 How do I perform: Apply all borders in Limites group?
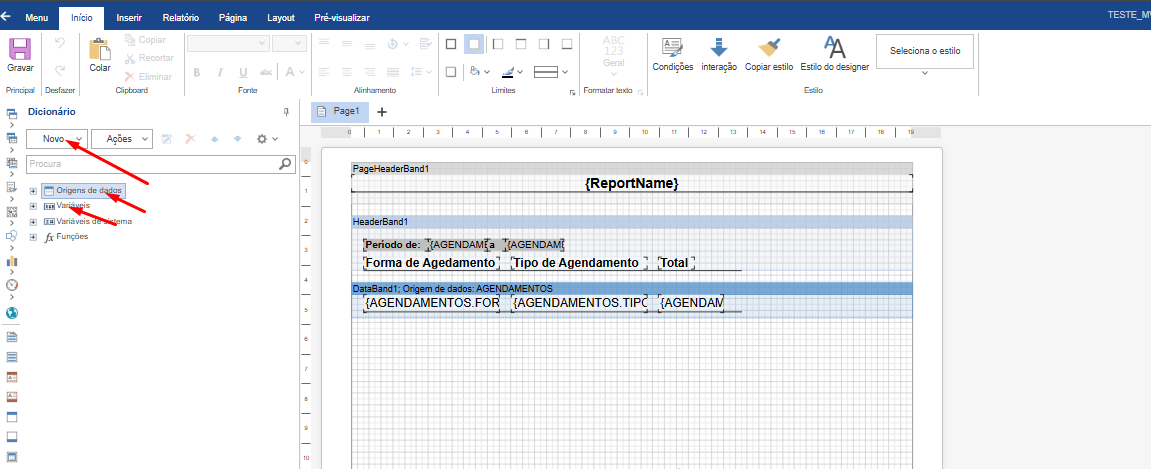451,44
